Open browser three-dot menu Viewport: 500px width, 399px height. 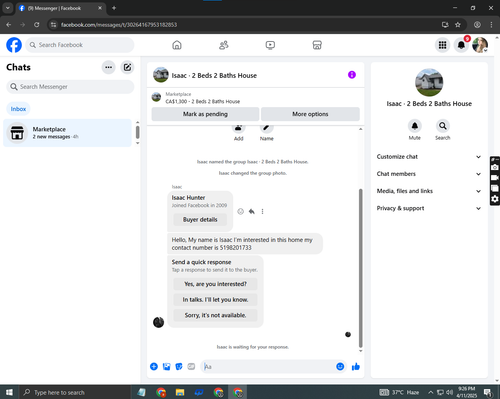[x=491, y=25]
